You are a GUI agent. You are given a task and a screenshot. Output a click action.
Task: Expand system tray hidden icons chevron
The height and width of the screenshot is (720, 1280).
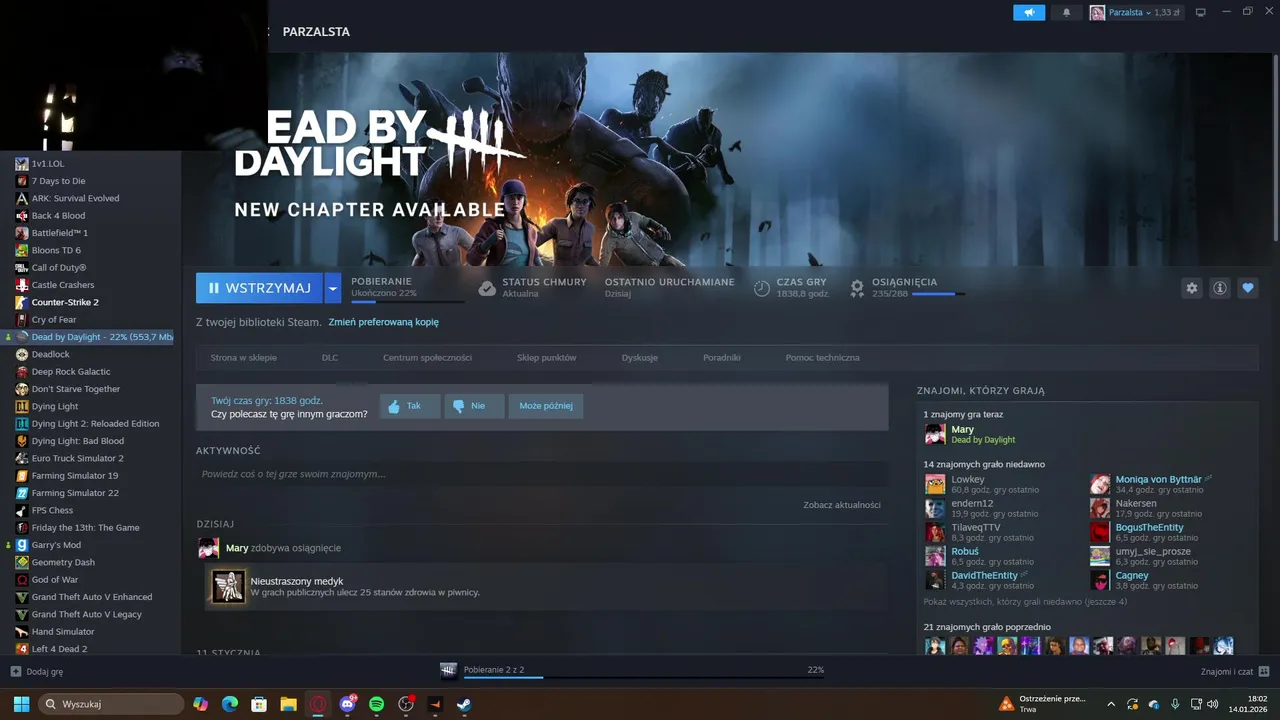pos(1110,704)
